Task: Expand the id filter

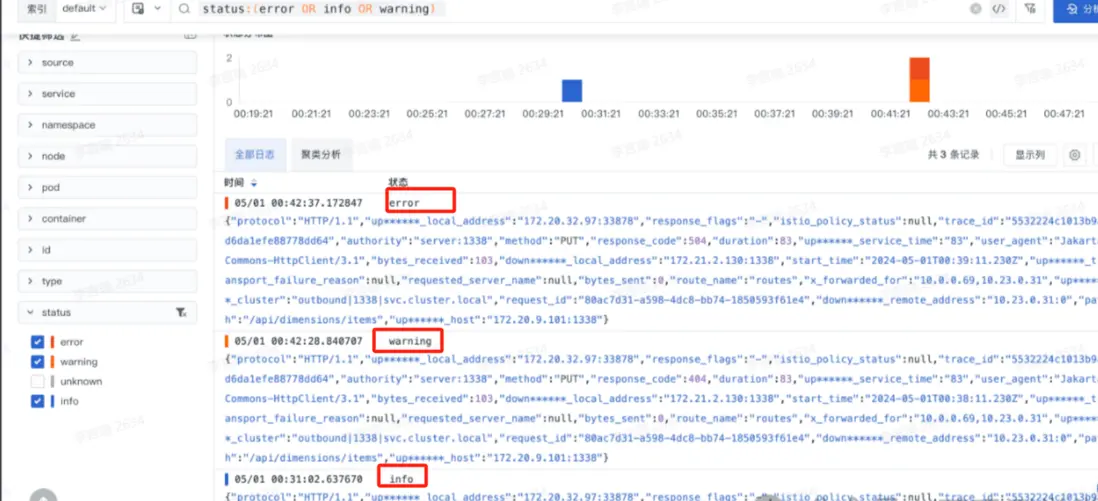Action: click(x=107, y=249)
